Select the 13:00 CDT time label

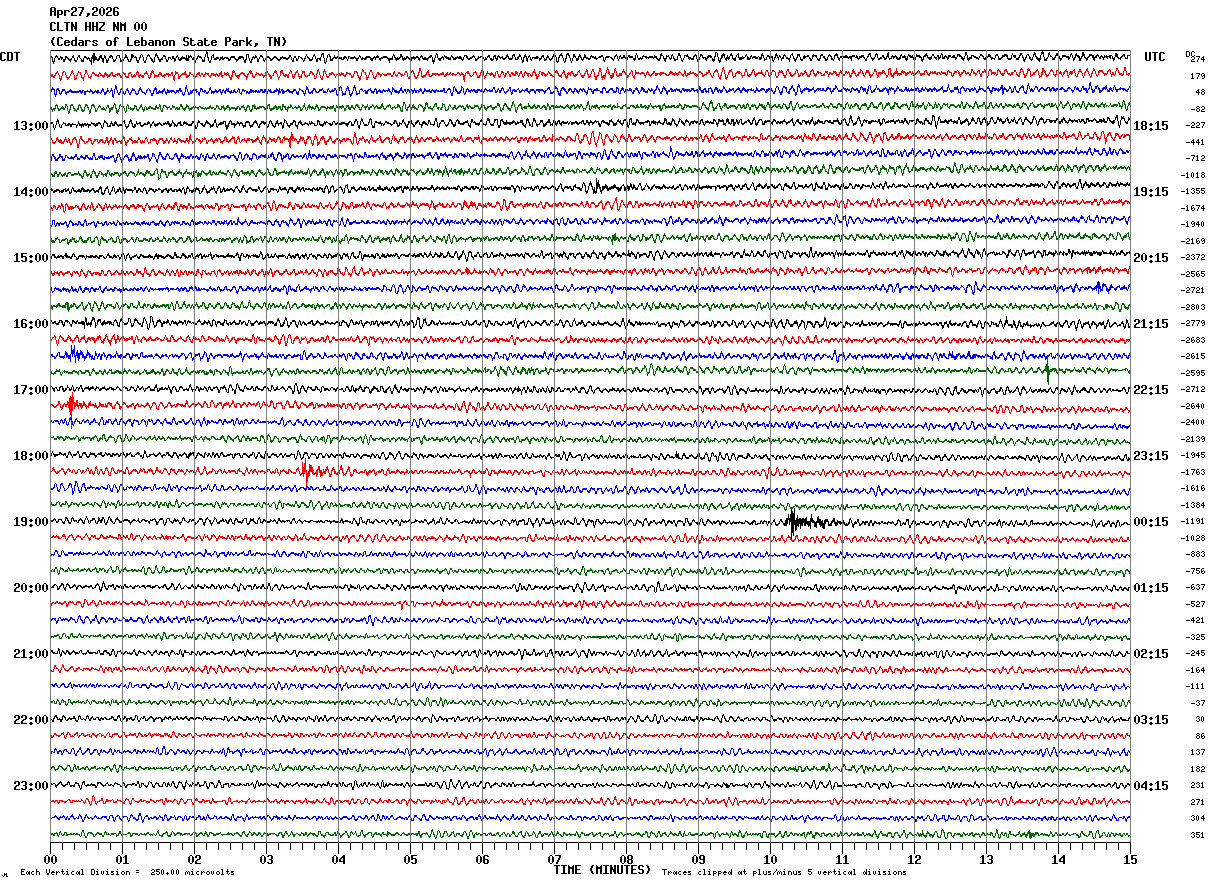click(x=30, y=126)
